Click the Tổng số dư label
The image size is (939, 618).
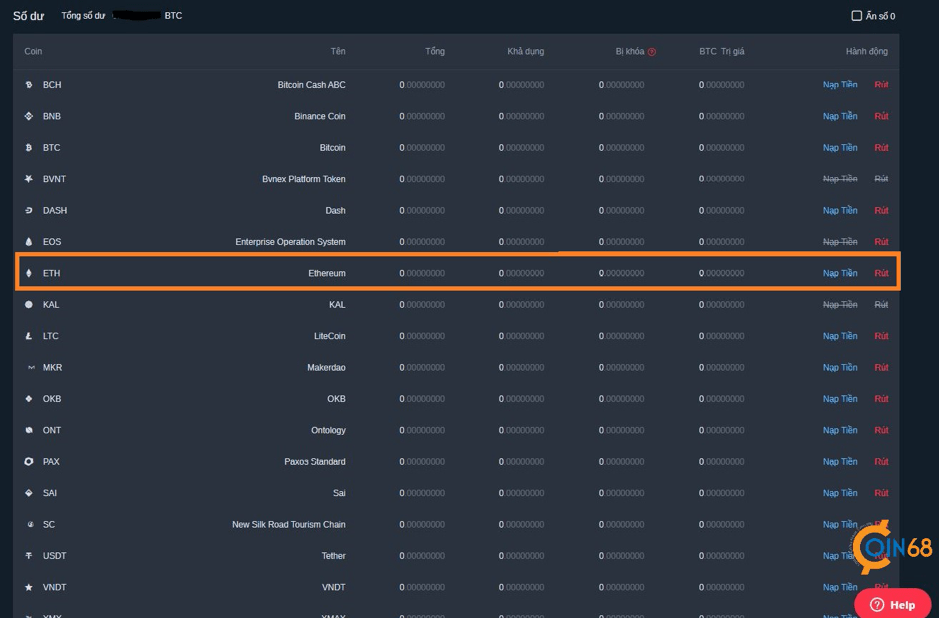pyautogui.click(x=83, y=16)
